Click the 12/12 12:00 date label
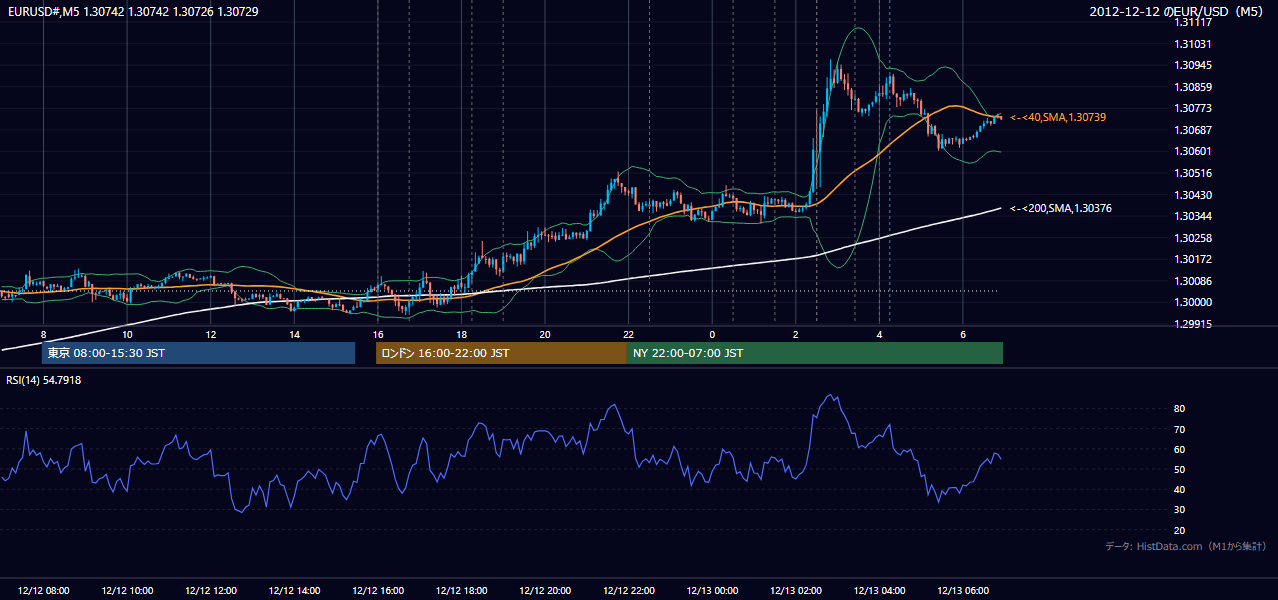 pyautogui.click(x=211, y=591)
